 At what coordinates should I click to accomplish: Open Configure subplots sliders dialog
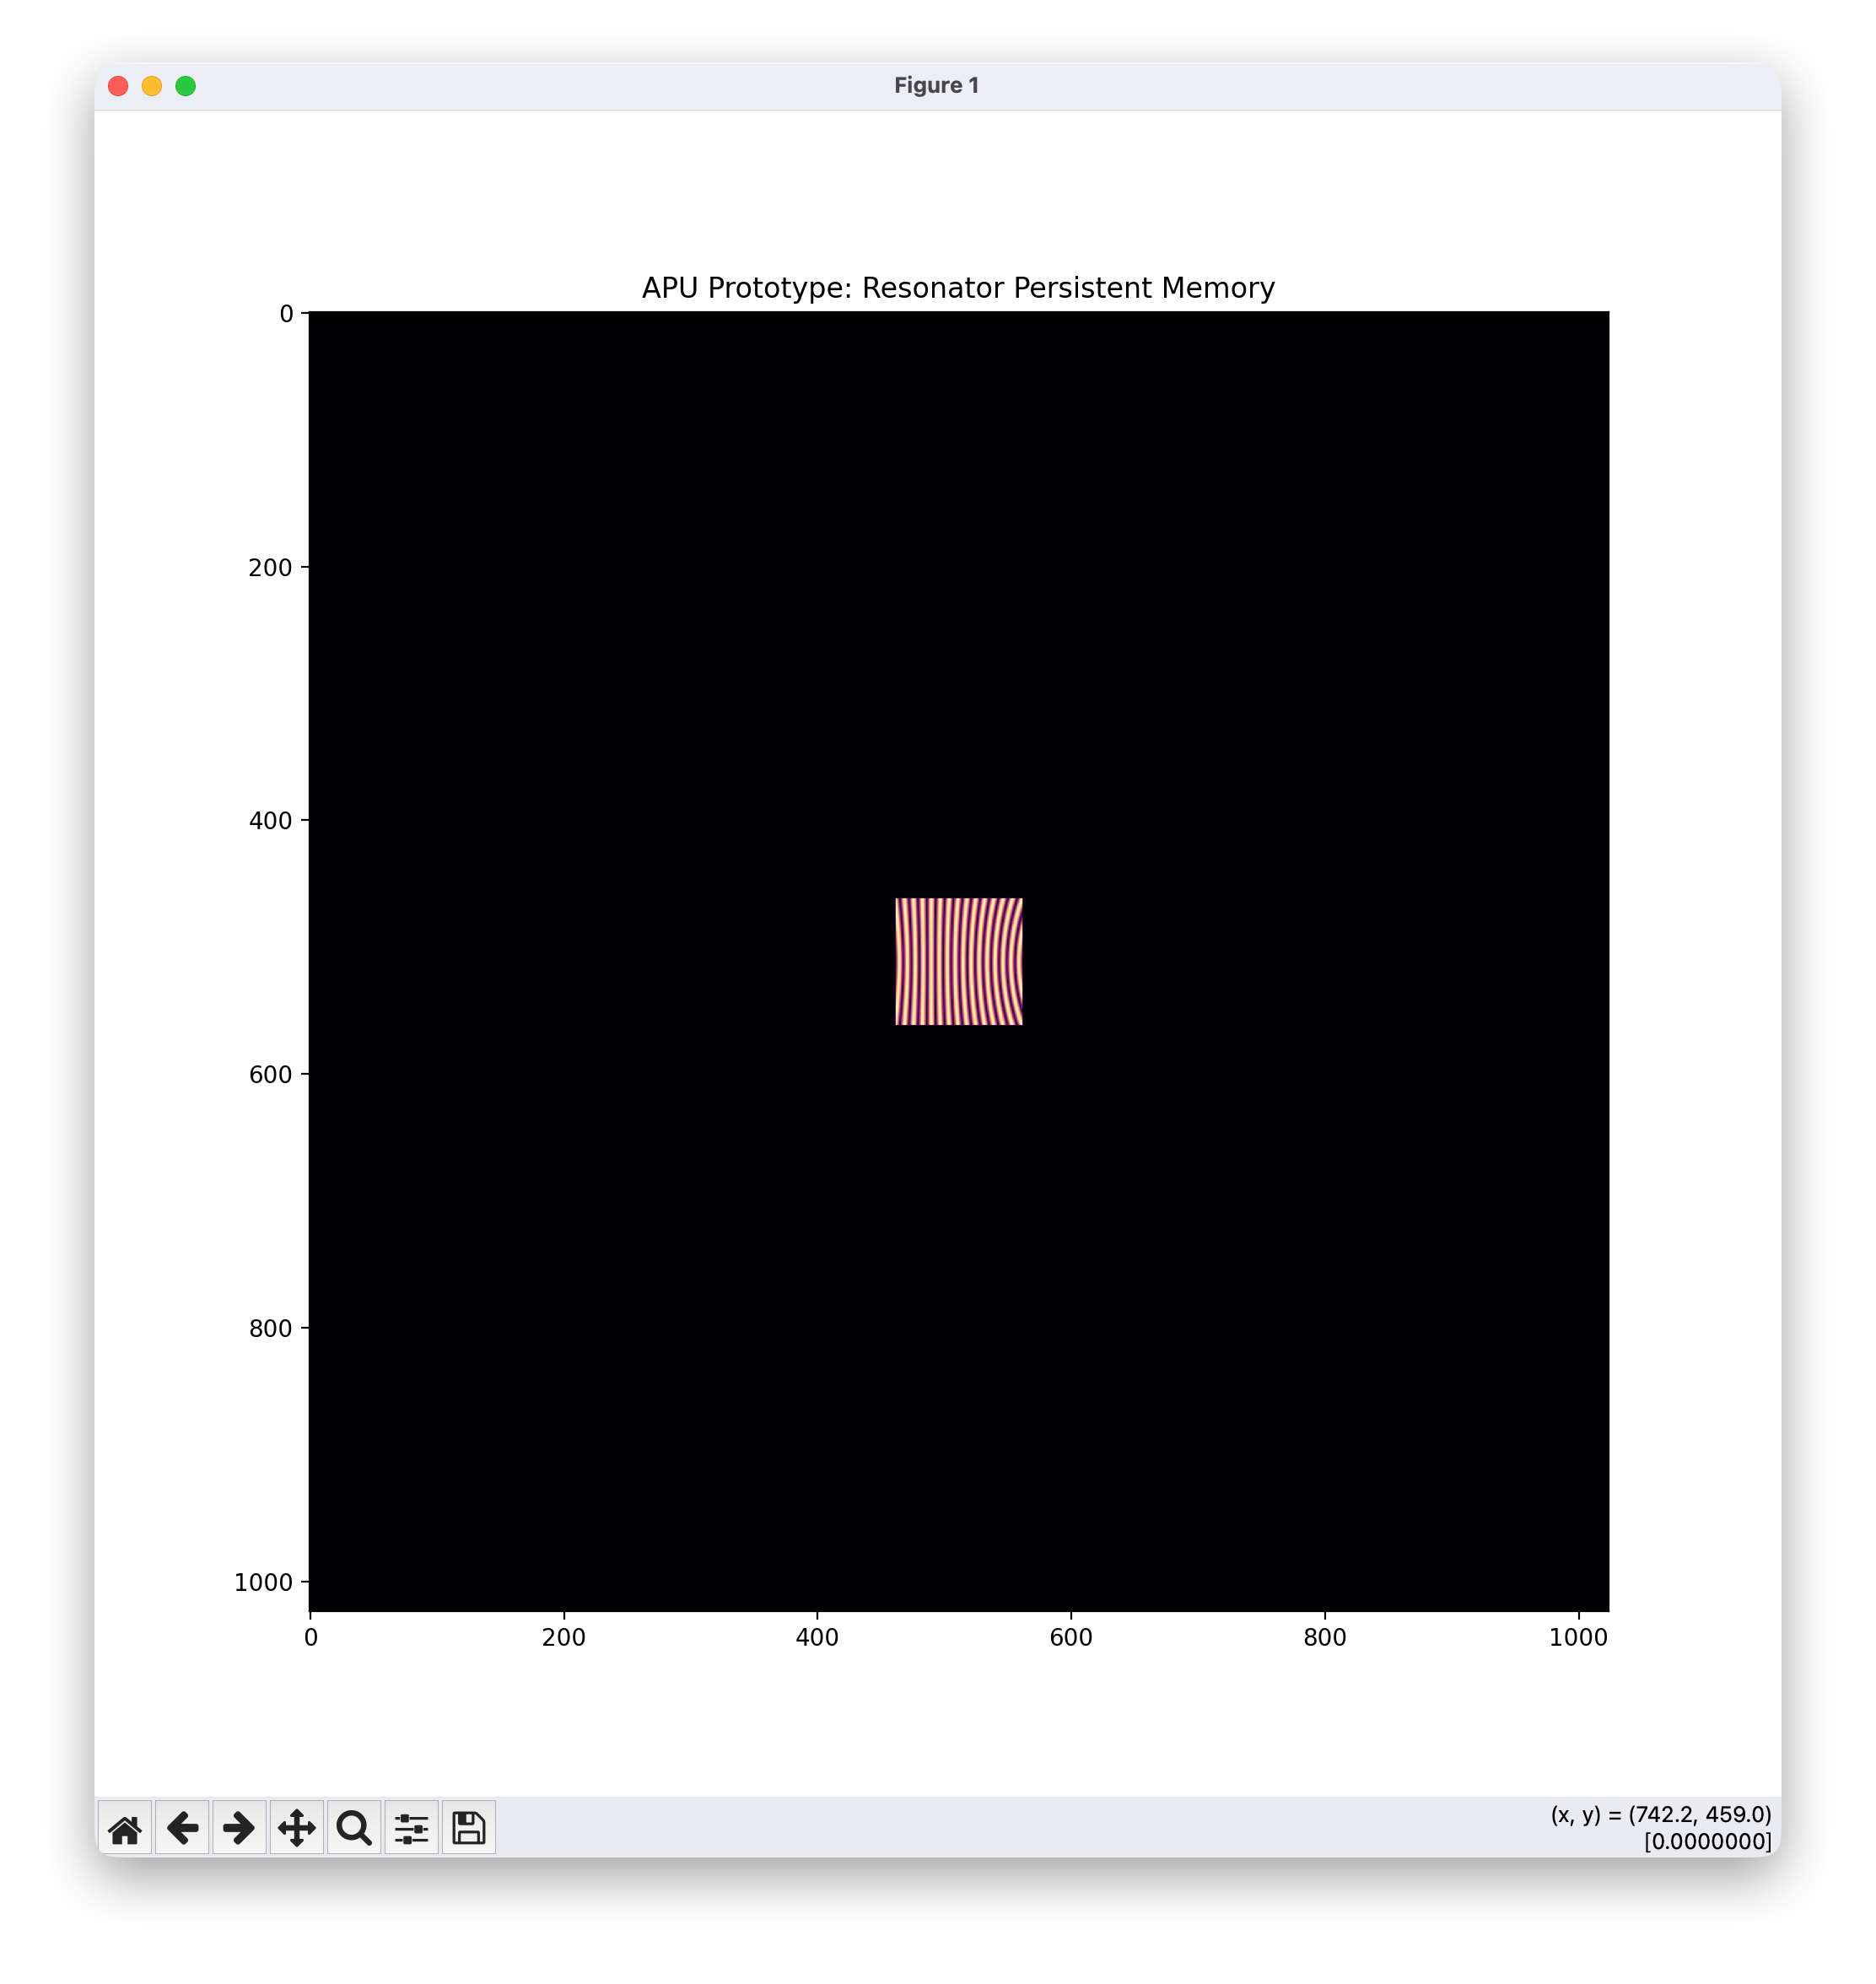click(x=411, y=1829)
